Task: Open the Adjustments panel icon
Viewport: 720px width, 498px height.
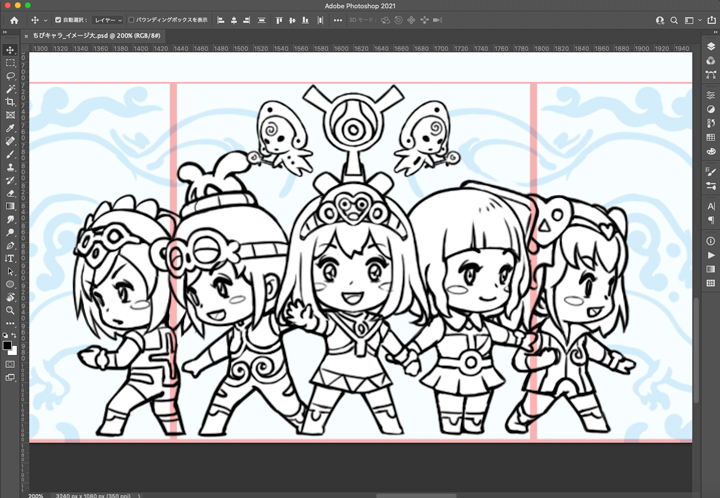Action: click(711, 109)
